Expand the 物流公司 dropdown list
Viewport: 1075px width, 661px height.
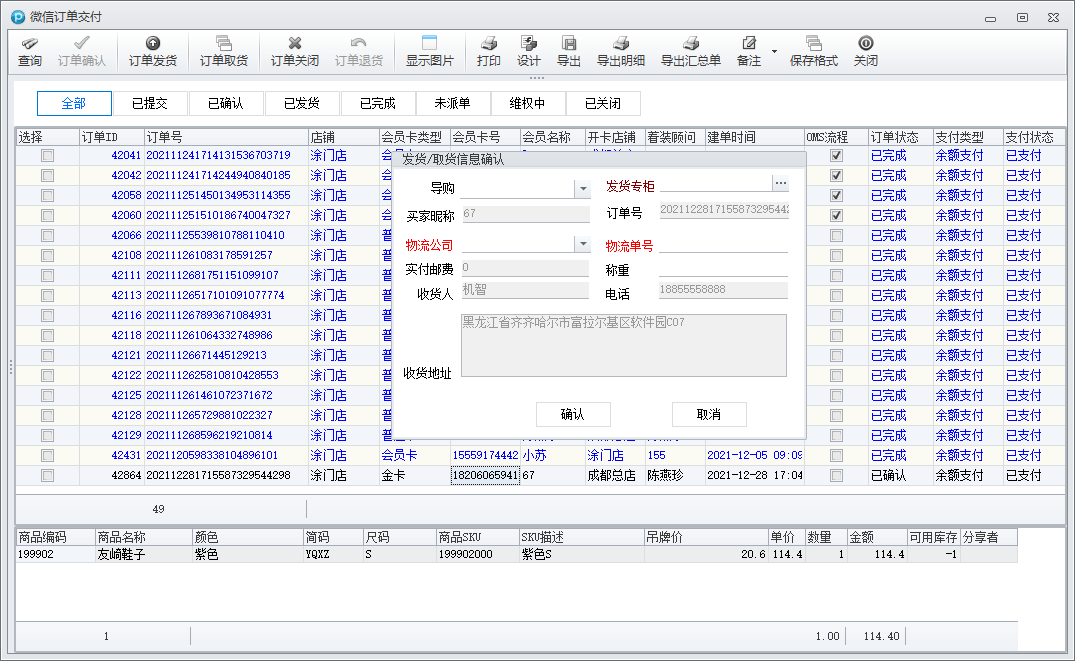[x=582, y=245]
